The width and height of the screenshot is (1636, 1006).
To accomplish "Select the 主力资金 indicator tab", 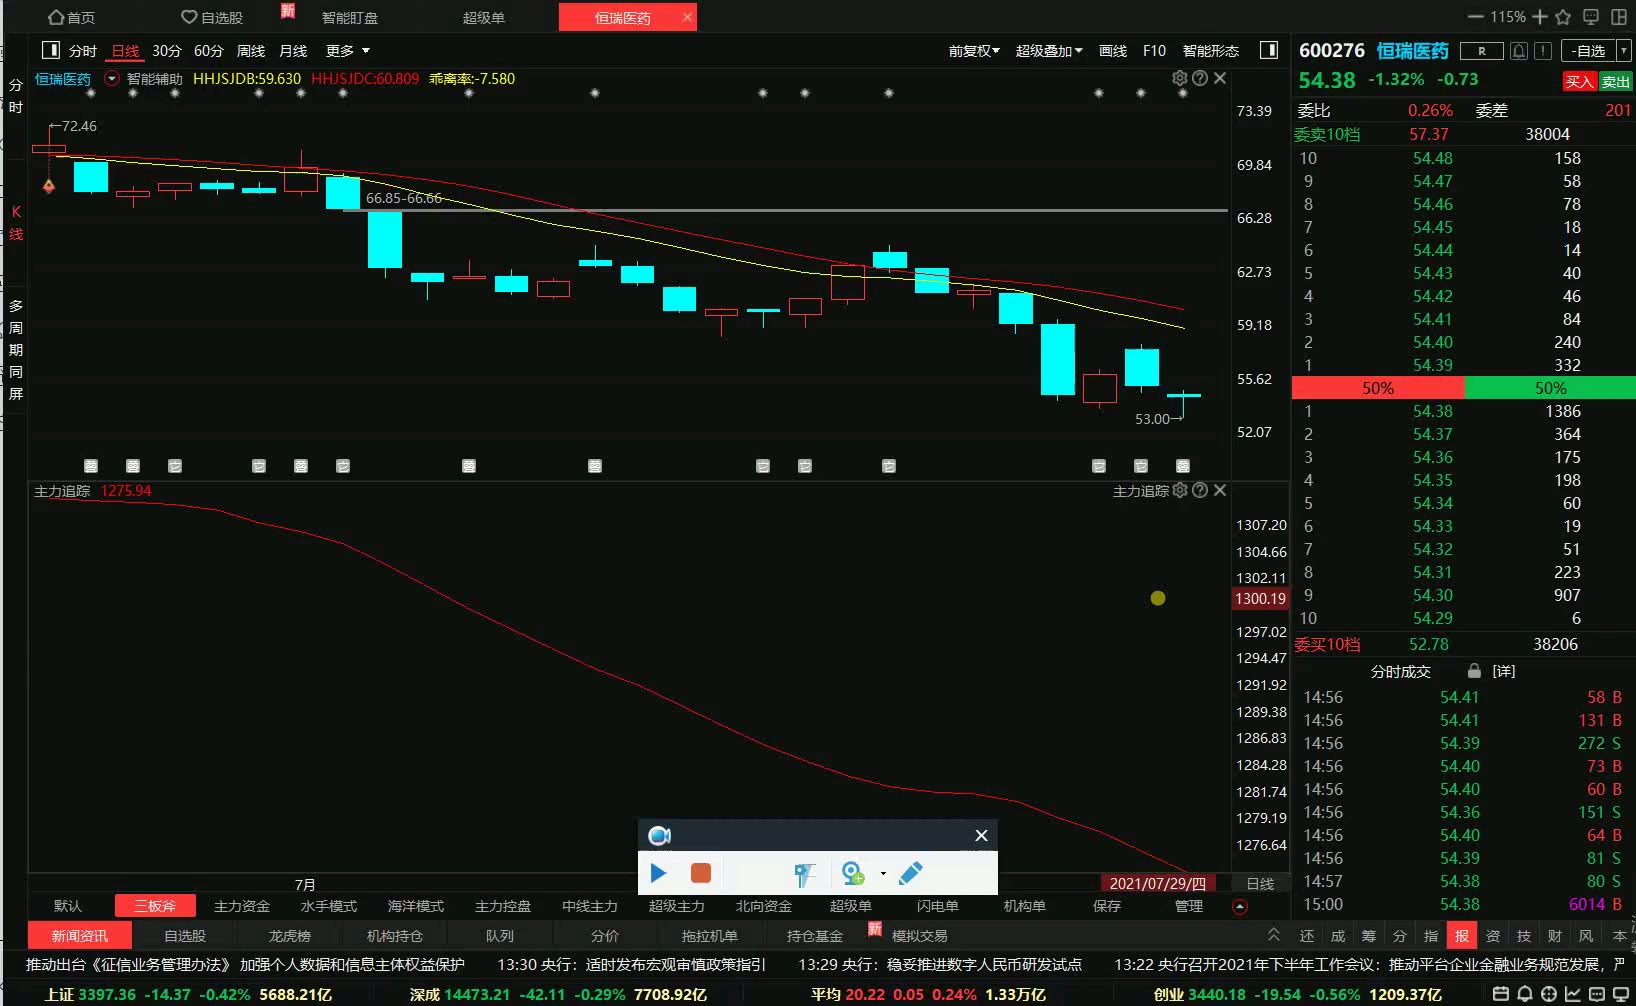I will (242, 906).
